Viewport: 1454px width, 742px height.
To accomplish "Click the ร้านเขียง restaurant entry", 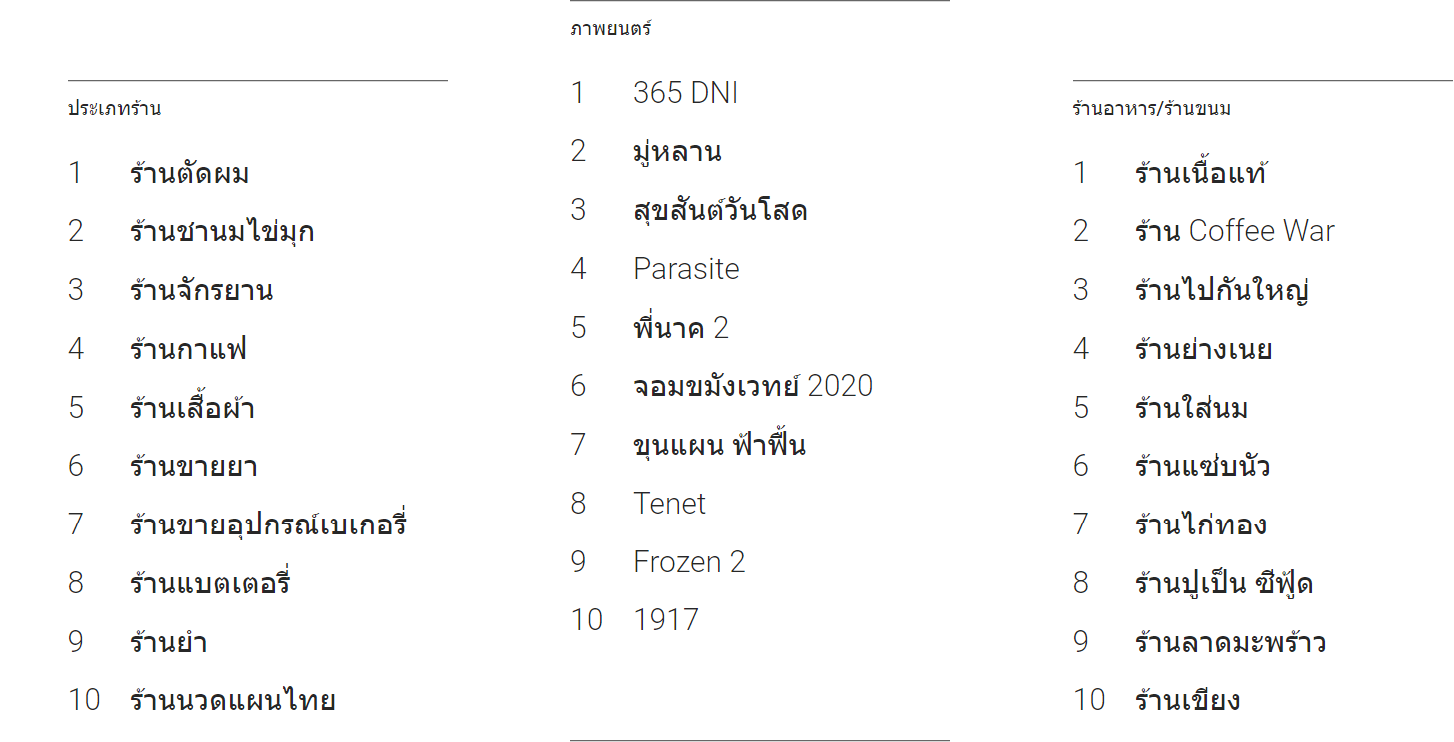I will 1187,700.
